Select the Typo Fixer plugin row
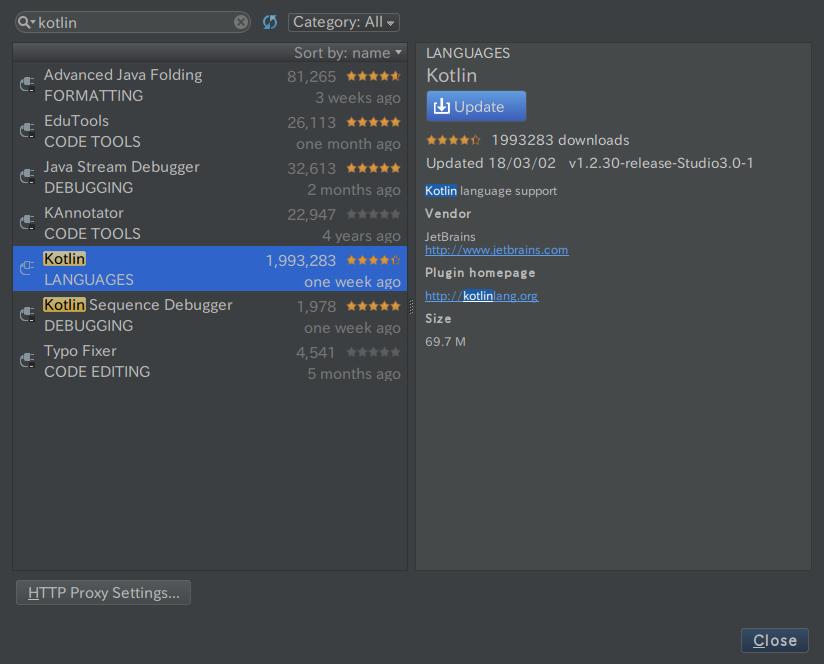This screenshot has width=824, height=664. (210, 361)
